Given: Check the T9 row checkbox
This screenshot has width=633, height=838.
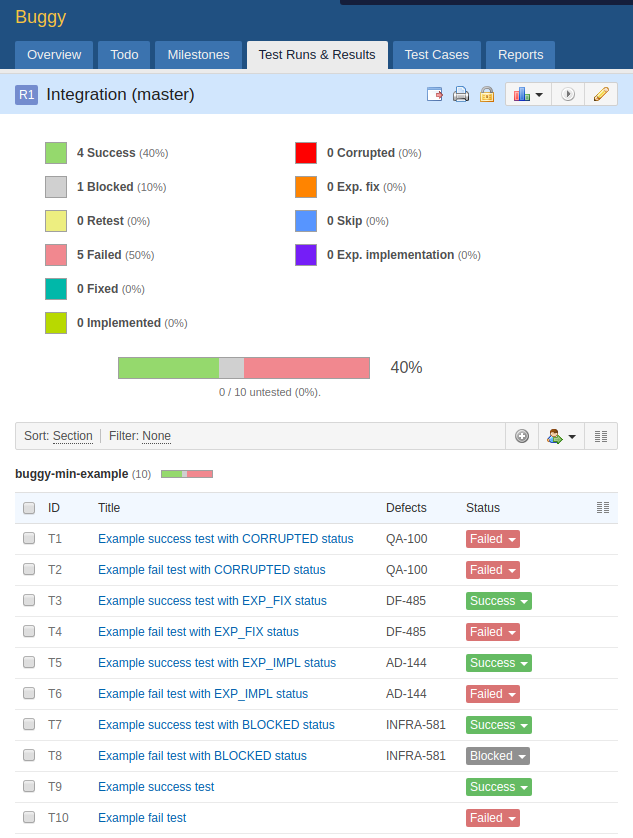Looking at the screenshot, I should [29, 786].
